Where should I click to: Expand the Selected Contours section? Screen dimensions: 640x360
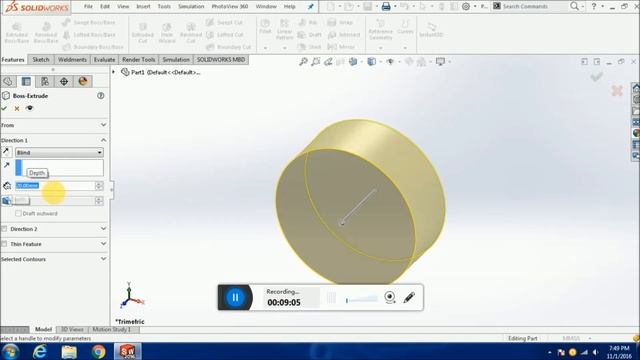click(104, 259)
